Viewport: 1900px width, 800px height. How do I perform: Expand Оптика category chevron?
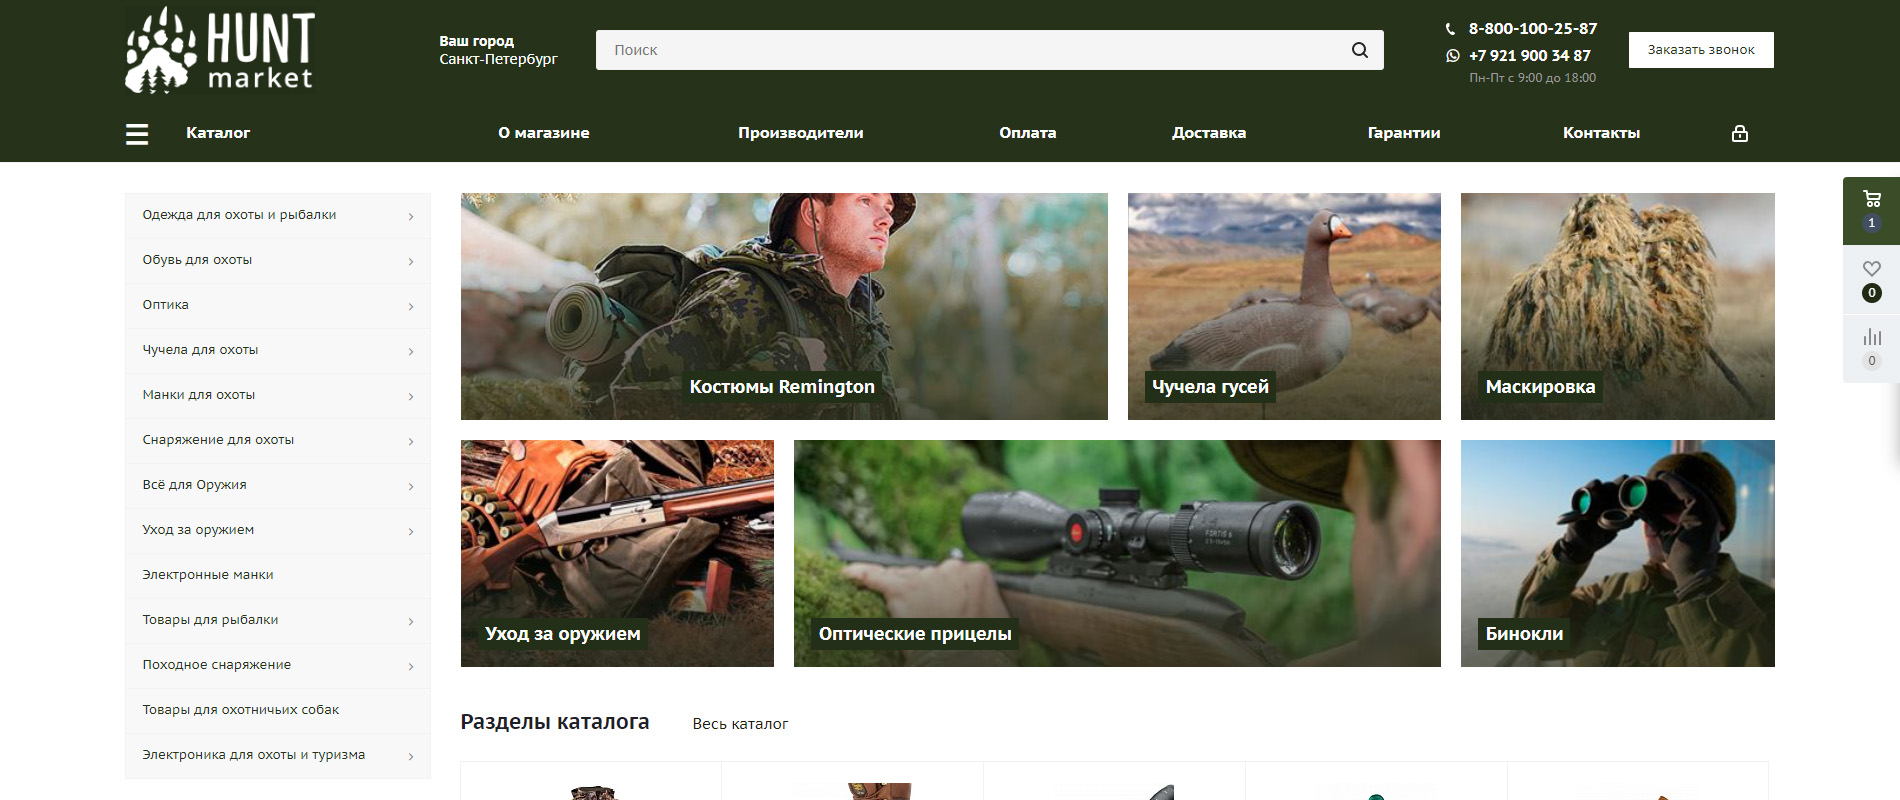[x=411, y=306]
